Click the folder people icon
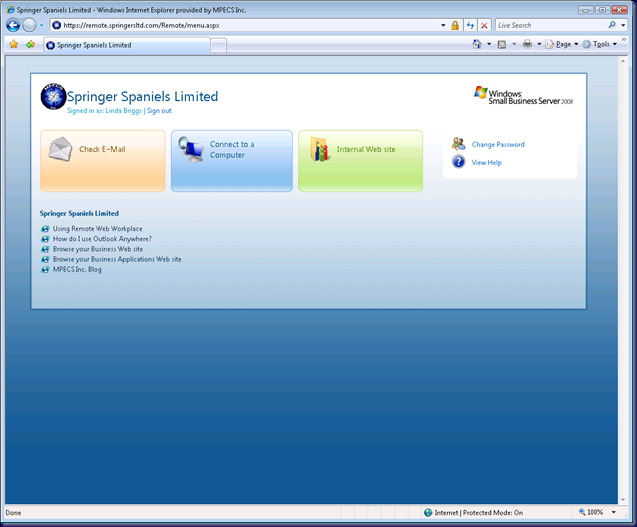This screenshot has height=527, width=637. [319, 149]
